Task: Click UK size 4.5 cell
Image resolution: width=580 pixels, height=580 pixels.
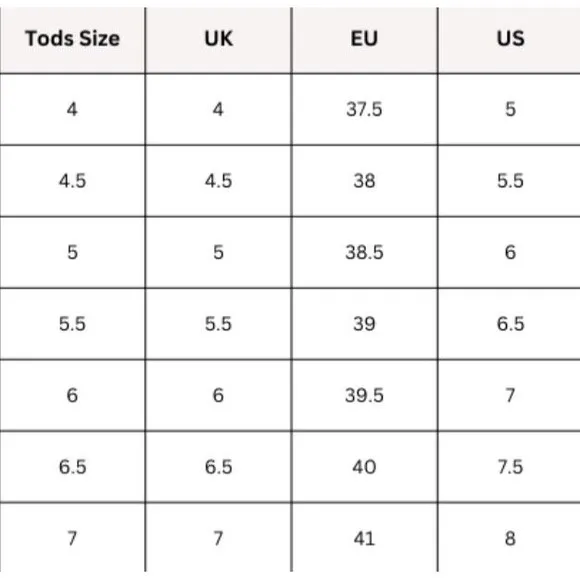Action: tap(219, 181)
